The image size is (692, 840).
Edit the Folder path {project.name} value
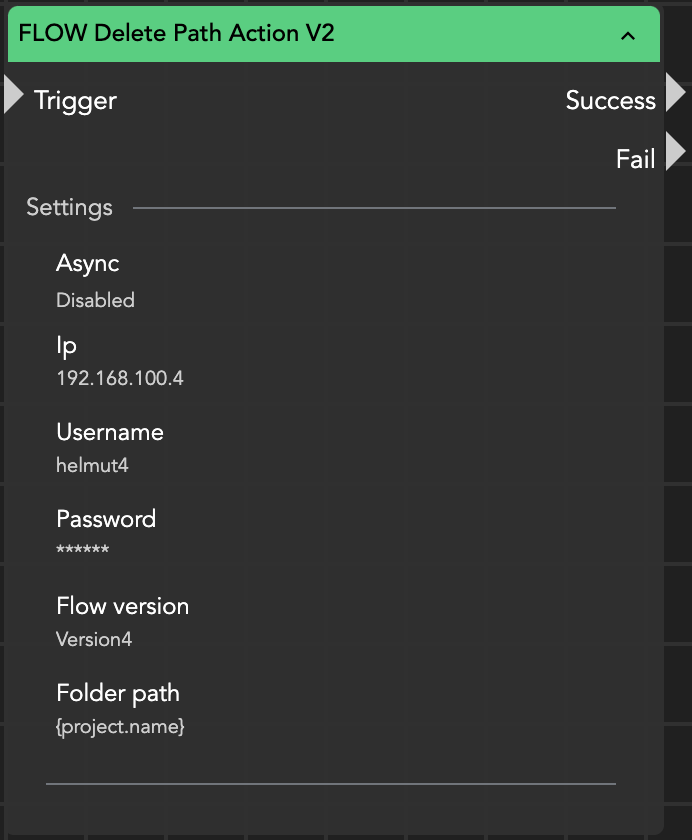[120, 727]
